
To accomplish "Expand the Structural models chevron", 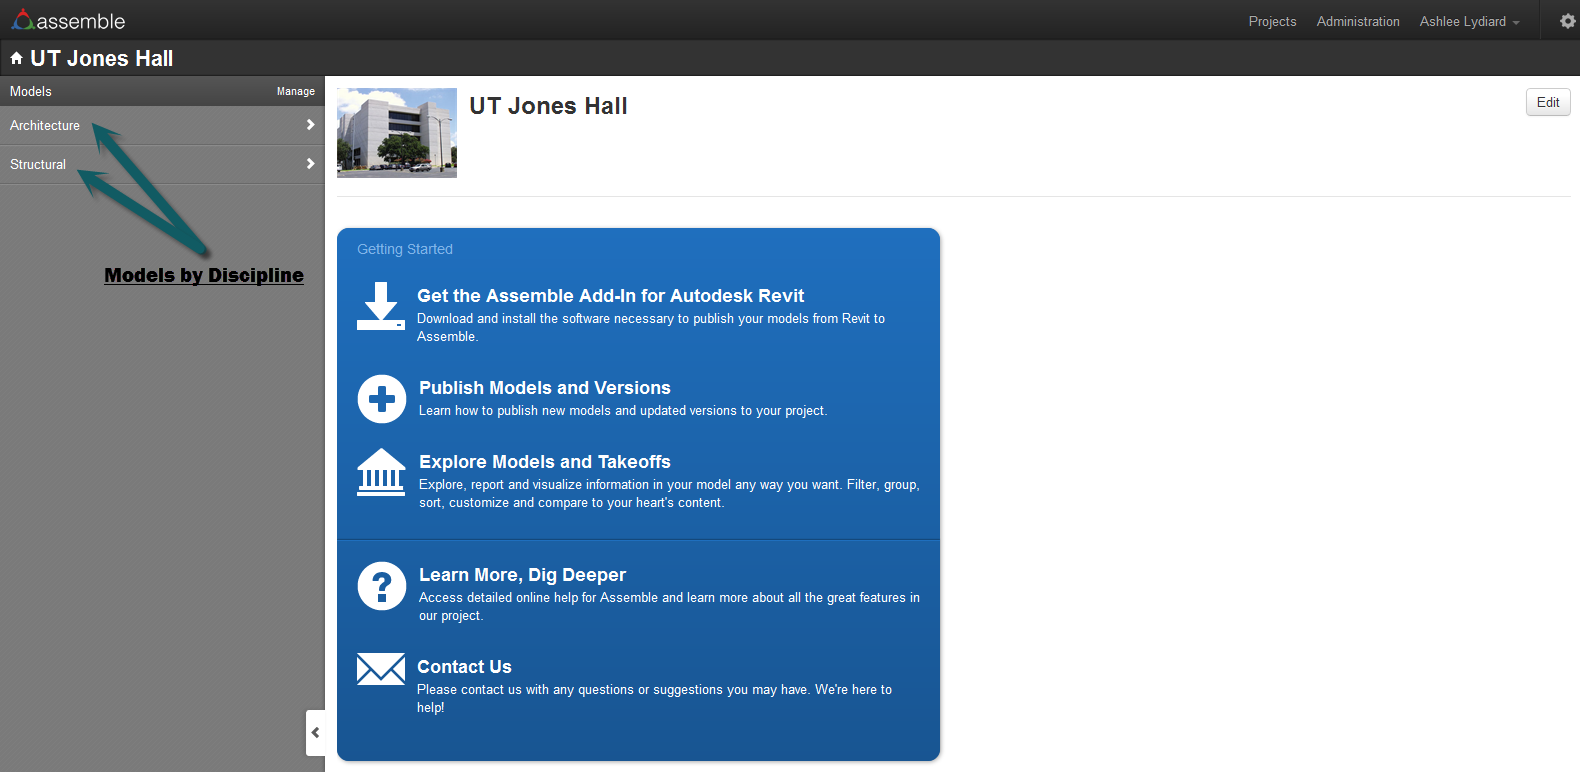I will pyautogui.click(x=310, y=164).
